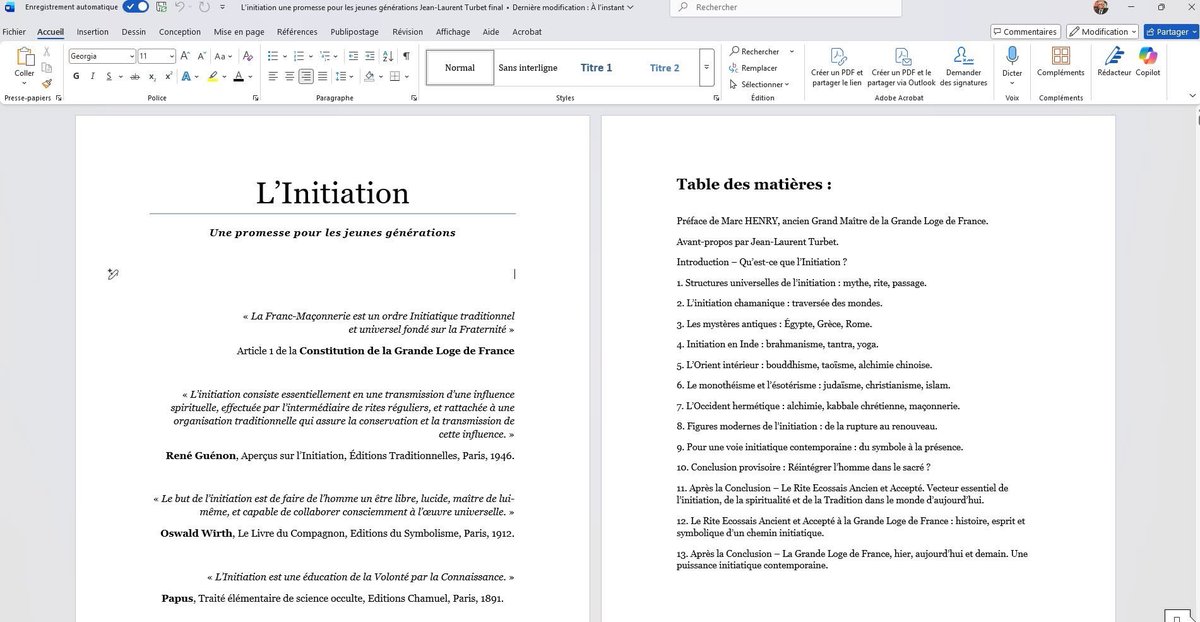Open the Acrobat tab
Viewport: 1200px width, 622px height.
(527, 32)
